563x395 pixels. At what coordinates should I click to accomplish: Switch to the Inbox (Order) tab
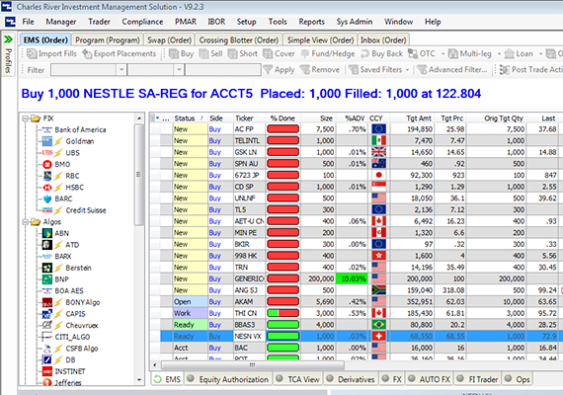[x=383, y=40]
